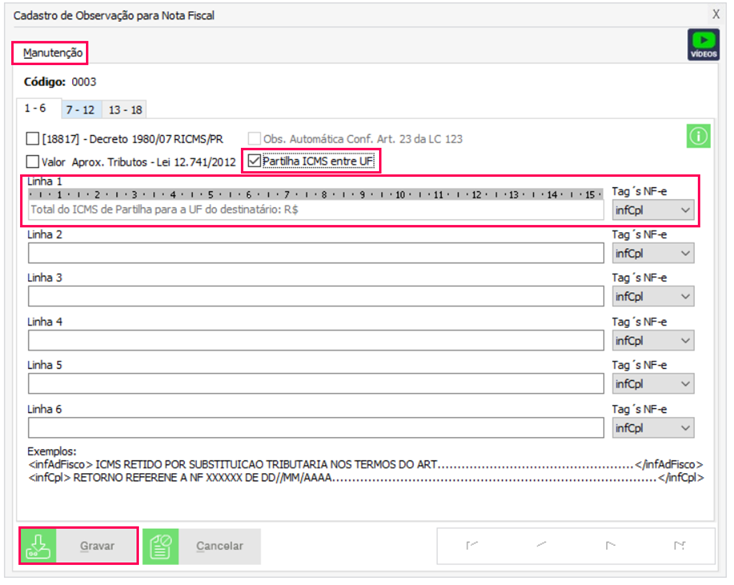Switch to the 7 - 12 tab

79,109
